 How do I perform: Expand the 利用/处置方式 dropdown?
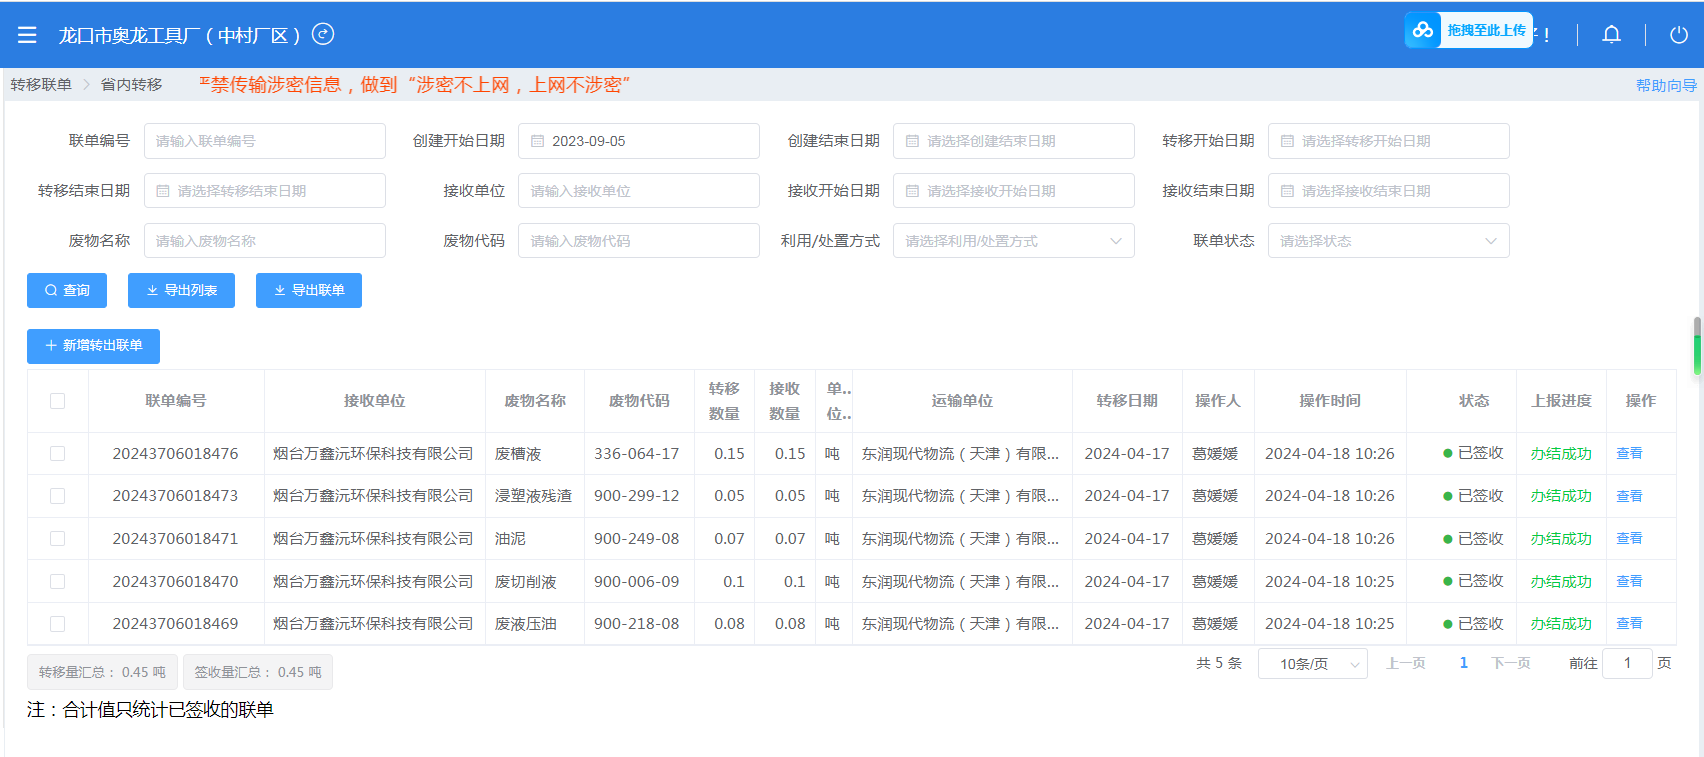coord(1013,241)
